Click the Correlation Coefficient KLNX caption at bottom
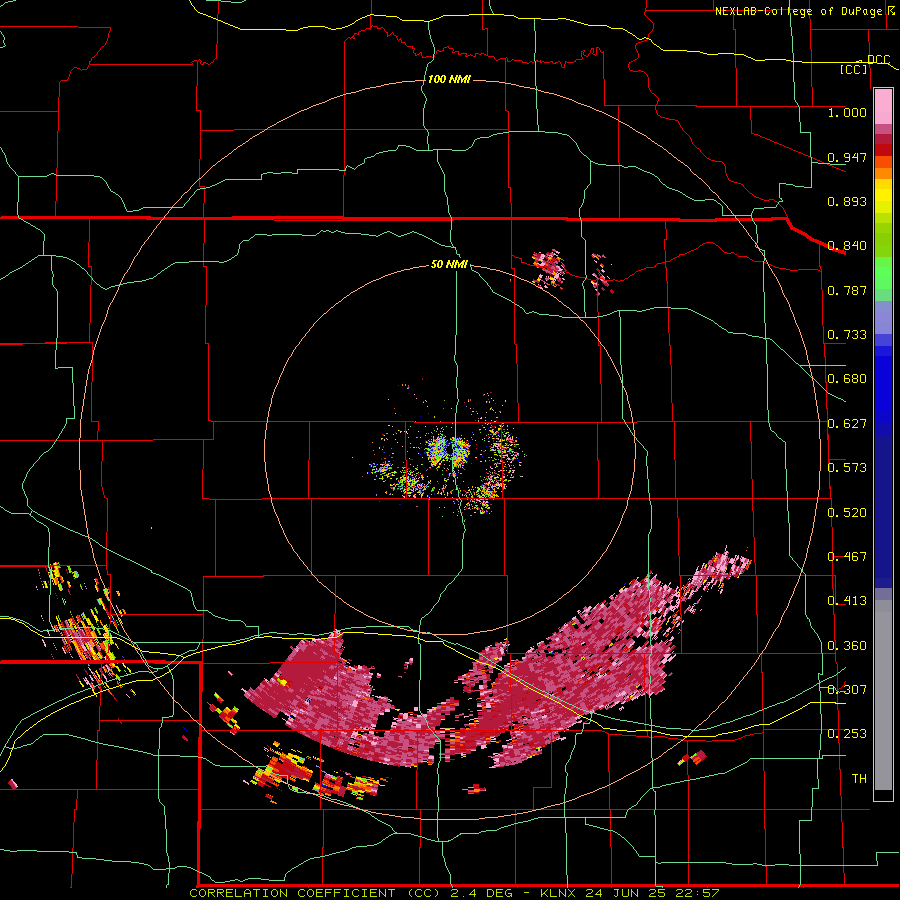The image size is (900, 900). coord(454,893)
